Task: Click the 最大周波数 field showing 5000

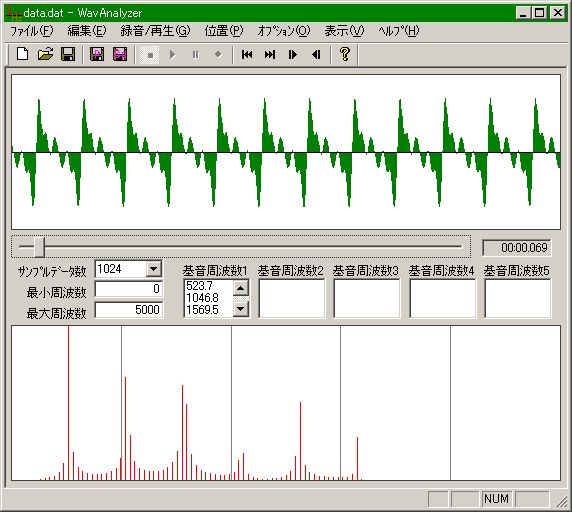Action: tap(128, 310)
